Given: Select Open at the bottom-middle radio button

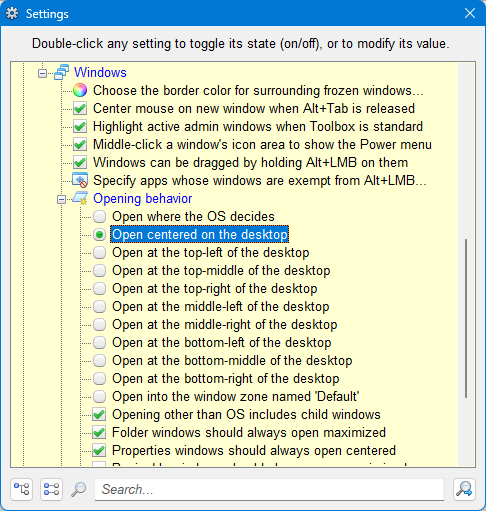Looking at the screenshot, I should [x=99, y=361].
